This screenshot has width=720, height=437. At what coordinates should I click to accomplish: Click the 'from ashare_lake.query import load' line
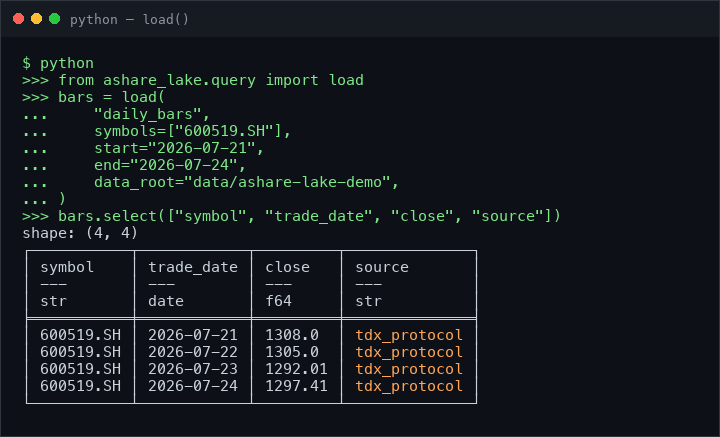(193, 80)
